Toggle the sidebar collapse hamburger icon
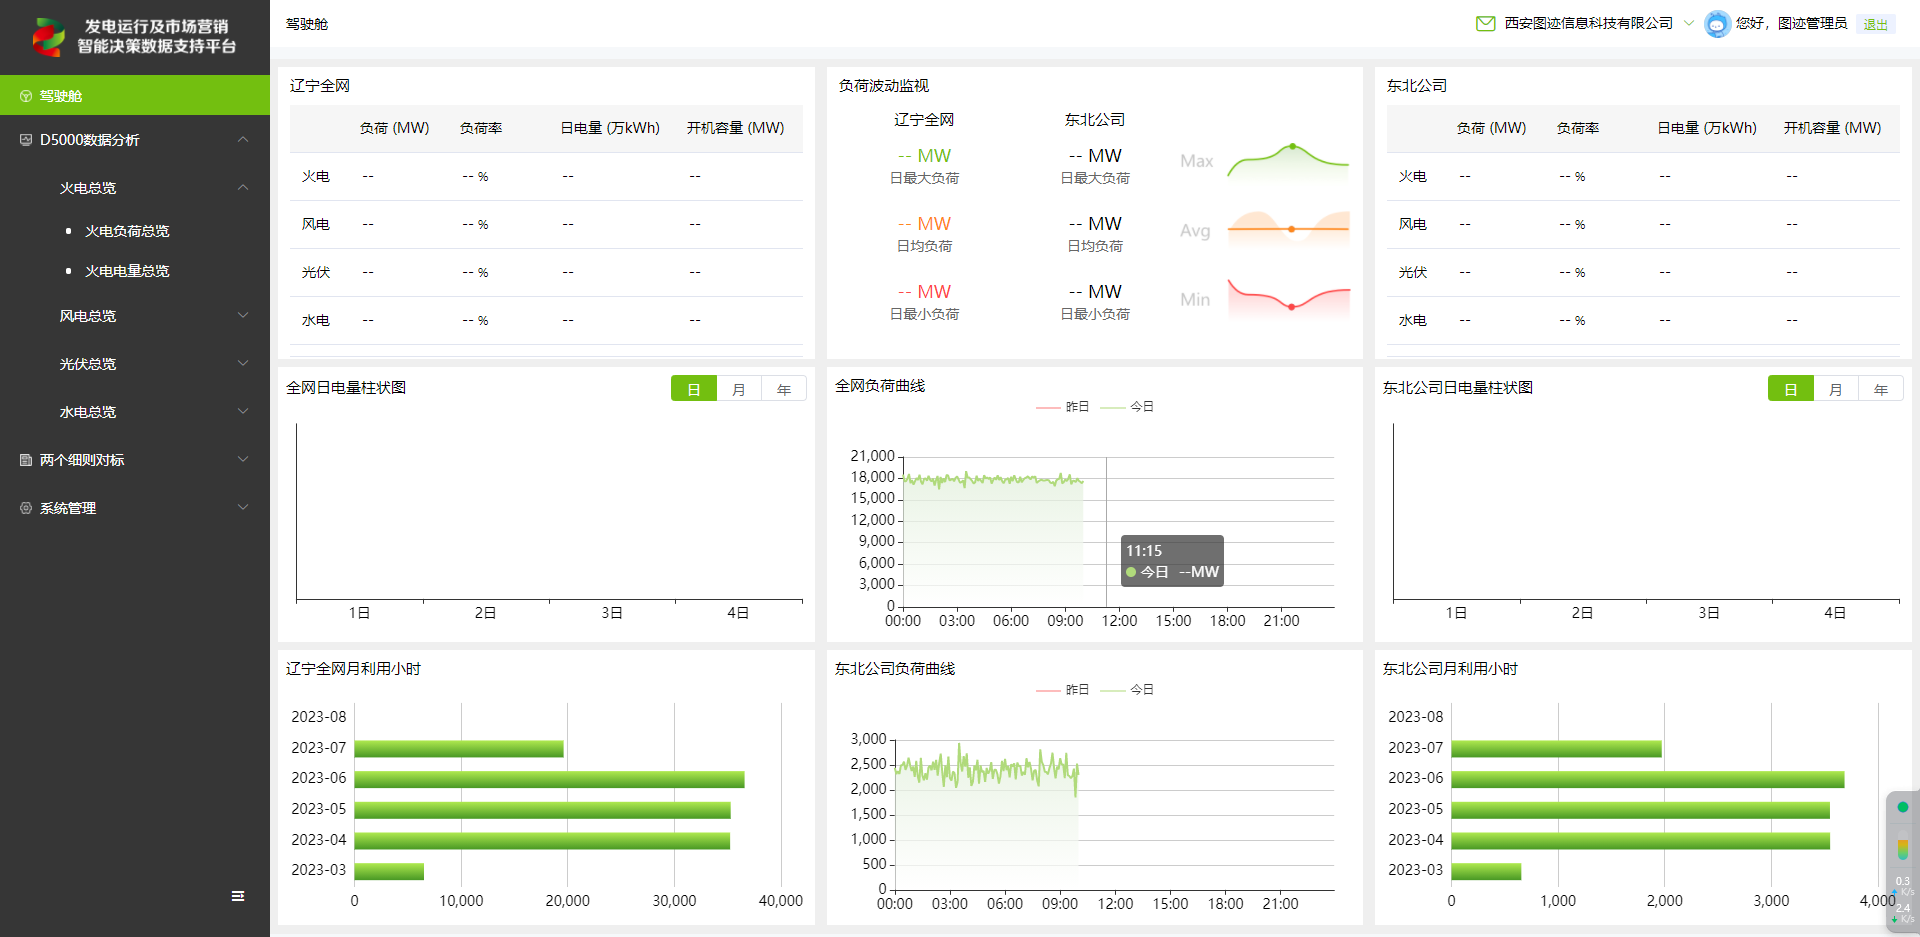 pyautogui.click(x=238, y=896)
